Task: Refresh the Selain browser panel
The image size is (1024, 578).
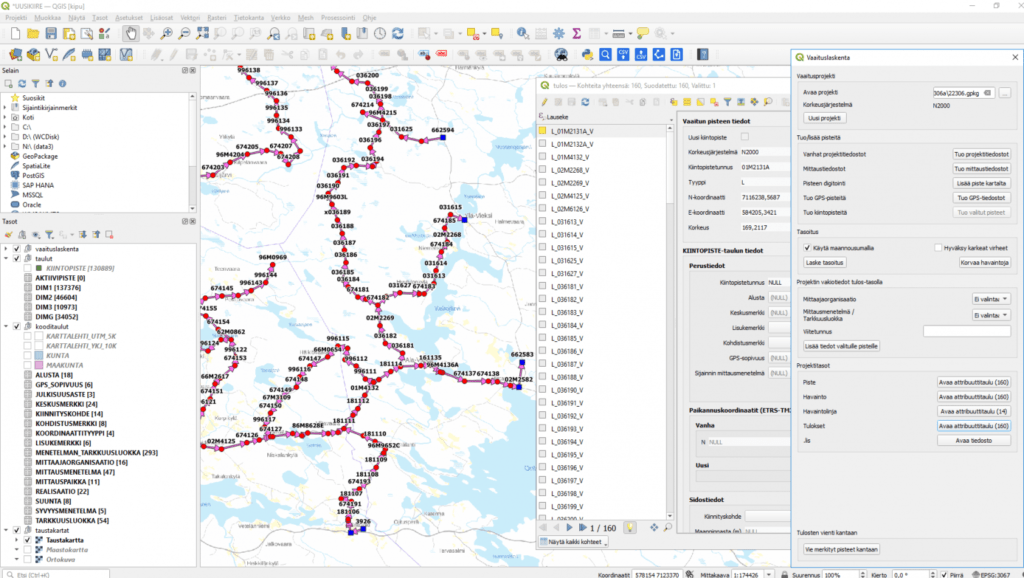Action: (x=23, y=84)
